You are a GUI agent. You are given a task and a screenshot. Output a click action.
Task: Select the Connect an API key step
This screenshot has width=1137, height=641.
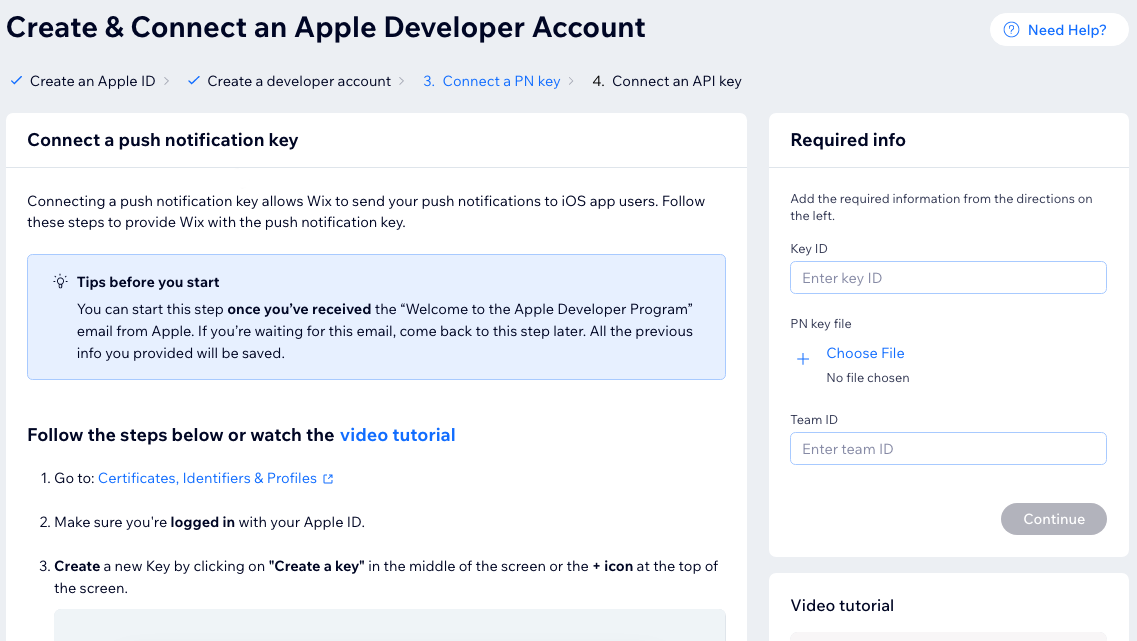pyautogui.click(x=667, y=81)
